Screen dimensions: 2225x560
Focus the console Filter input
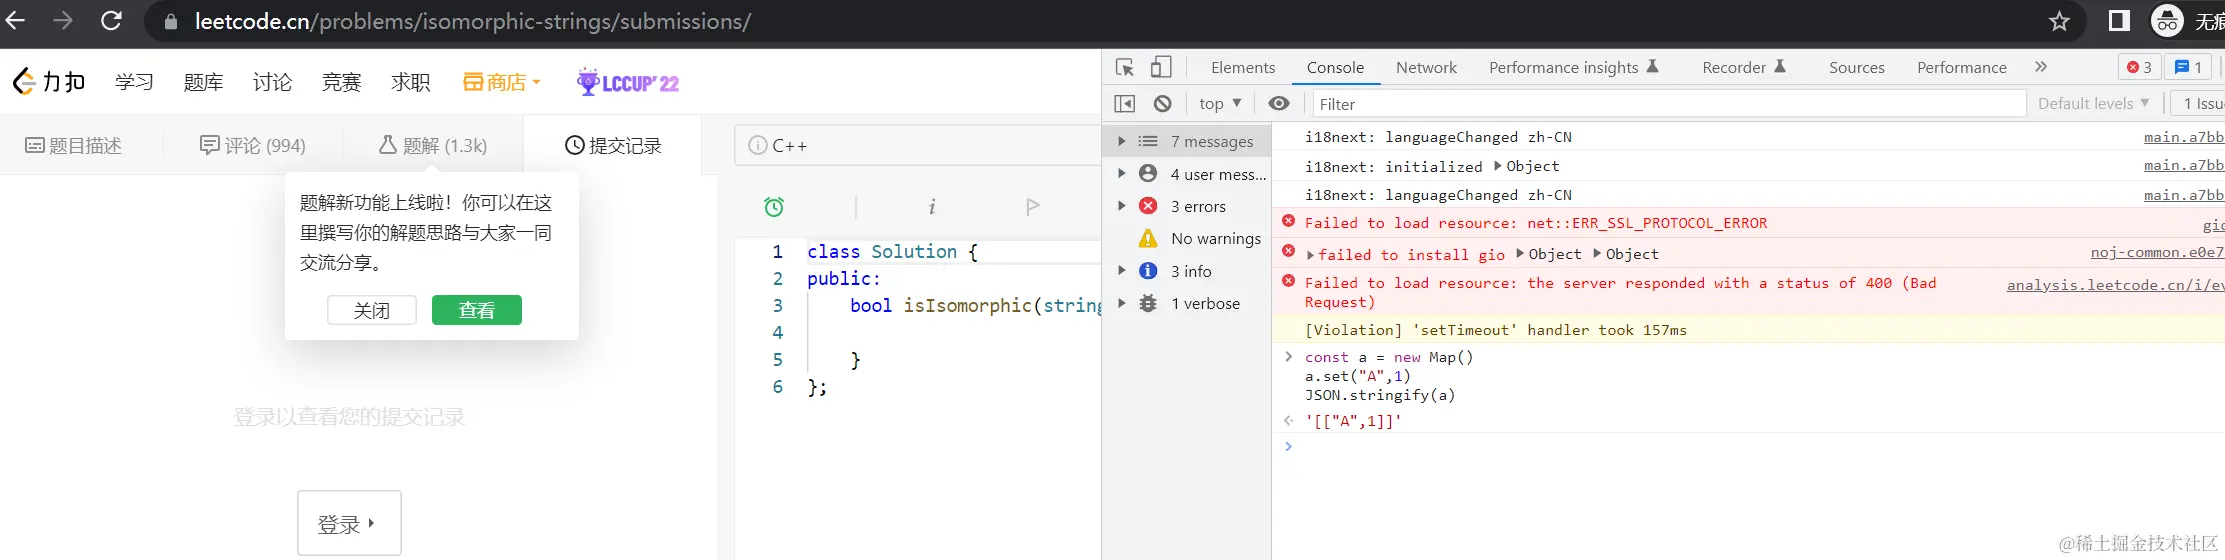(x=1668, y=103)
